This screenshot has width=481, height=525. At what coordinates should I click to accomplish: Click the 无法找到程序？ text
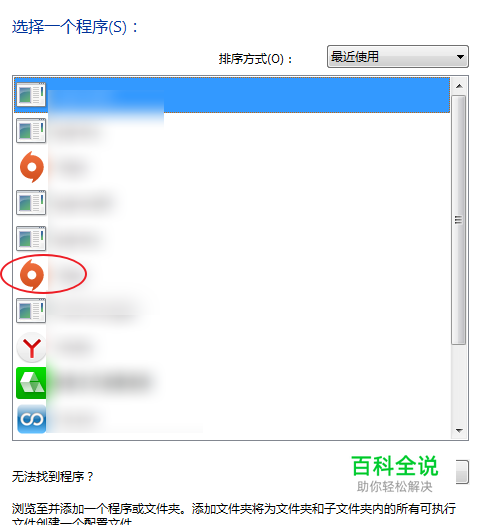pyautogui.click(x=53, y=476)
